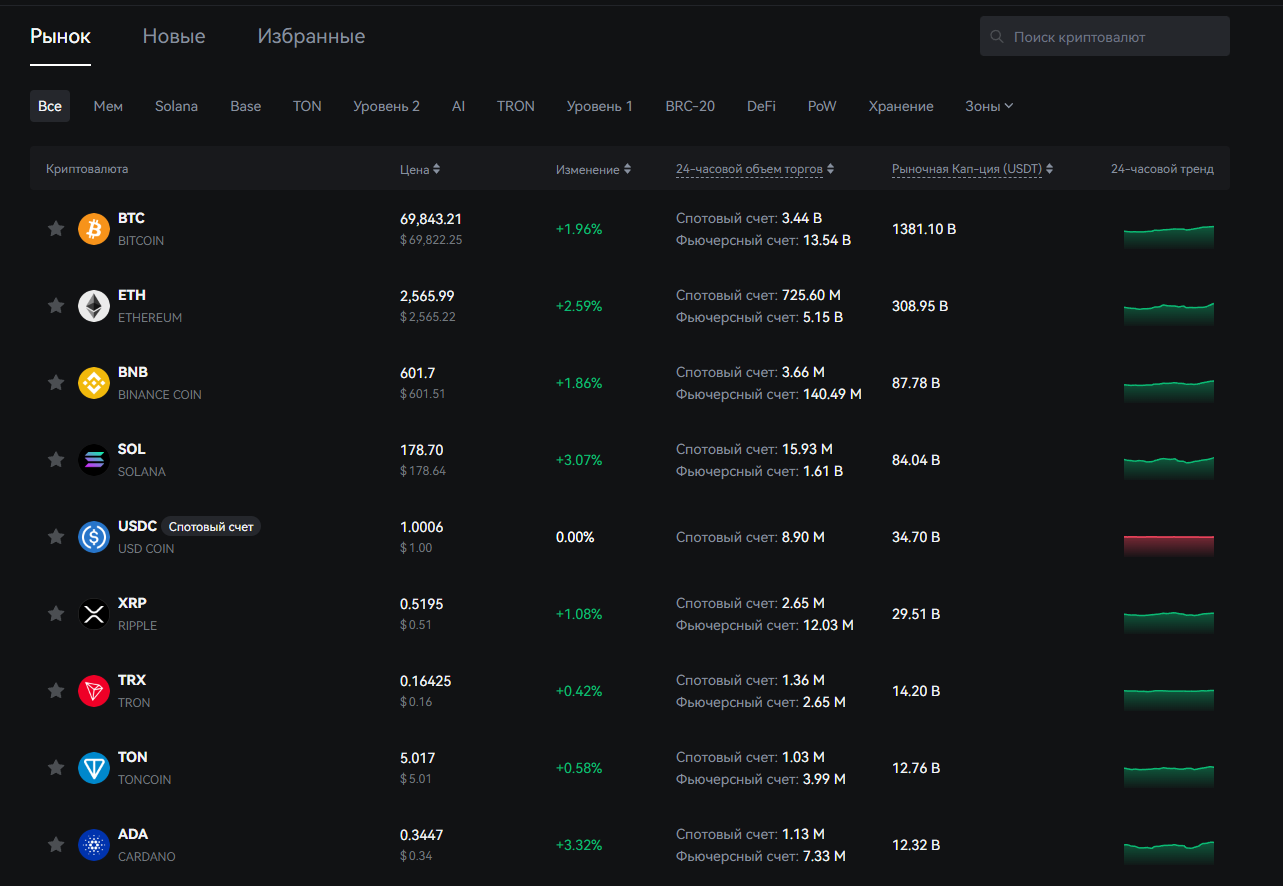This screenshot has width=1283, height=886.
Task: Add BTC to favorites with star
Action: coord(56,229)
